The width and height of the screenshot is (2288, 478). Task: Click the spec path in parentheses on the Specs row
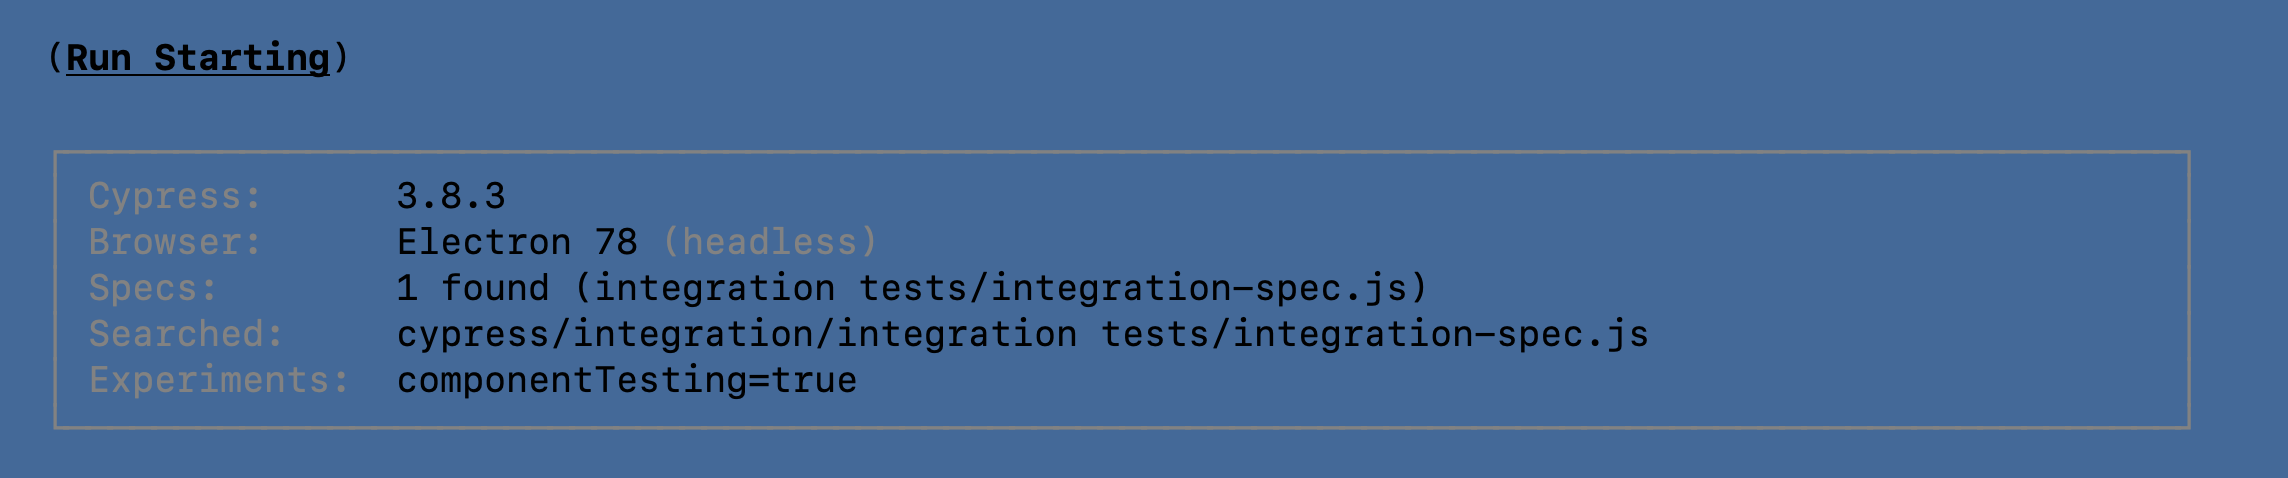[x=1001, y=288]
